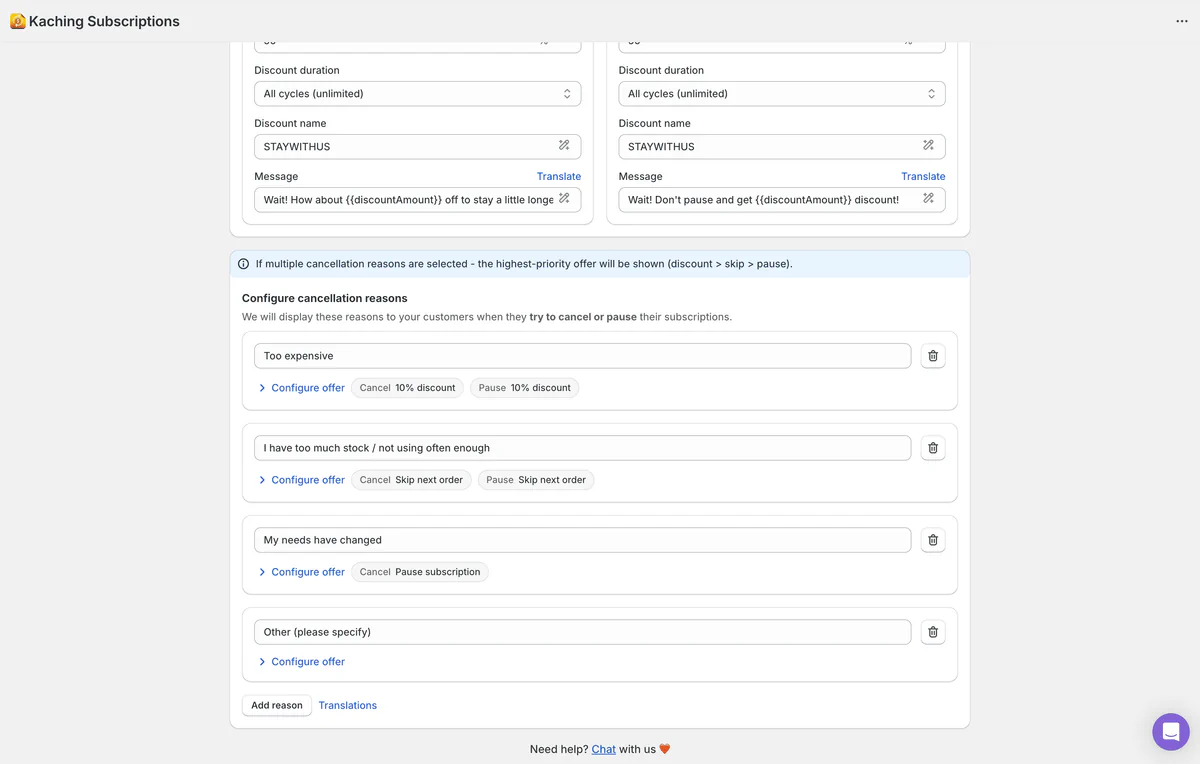Click the 'Pause Skip next order' tag
The width and height of the screenshot is (1200, 764).
[x=536, y=480]
